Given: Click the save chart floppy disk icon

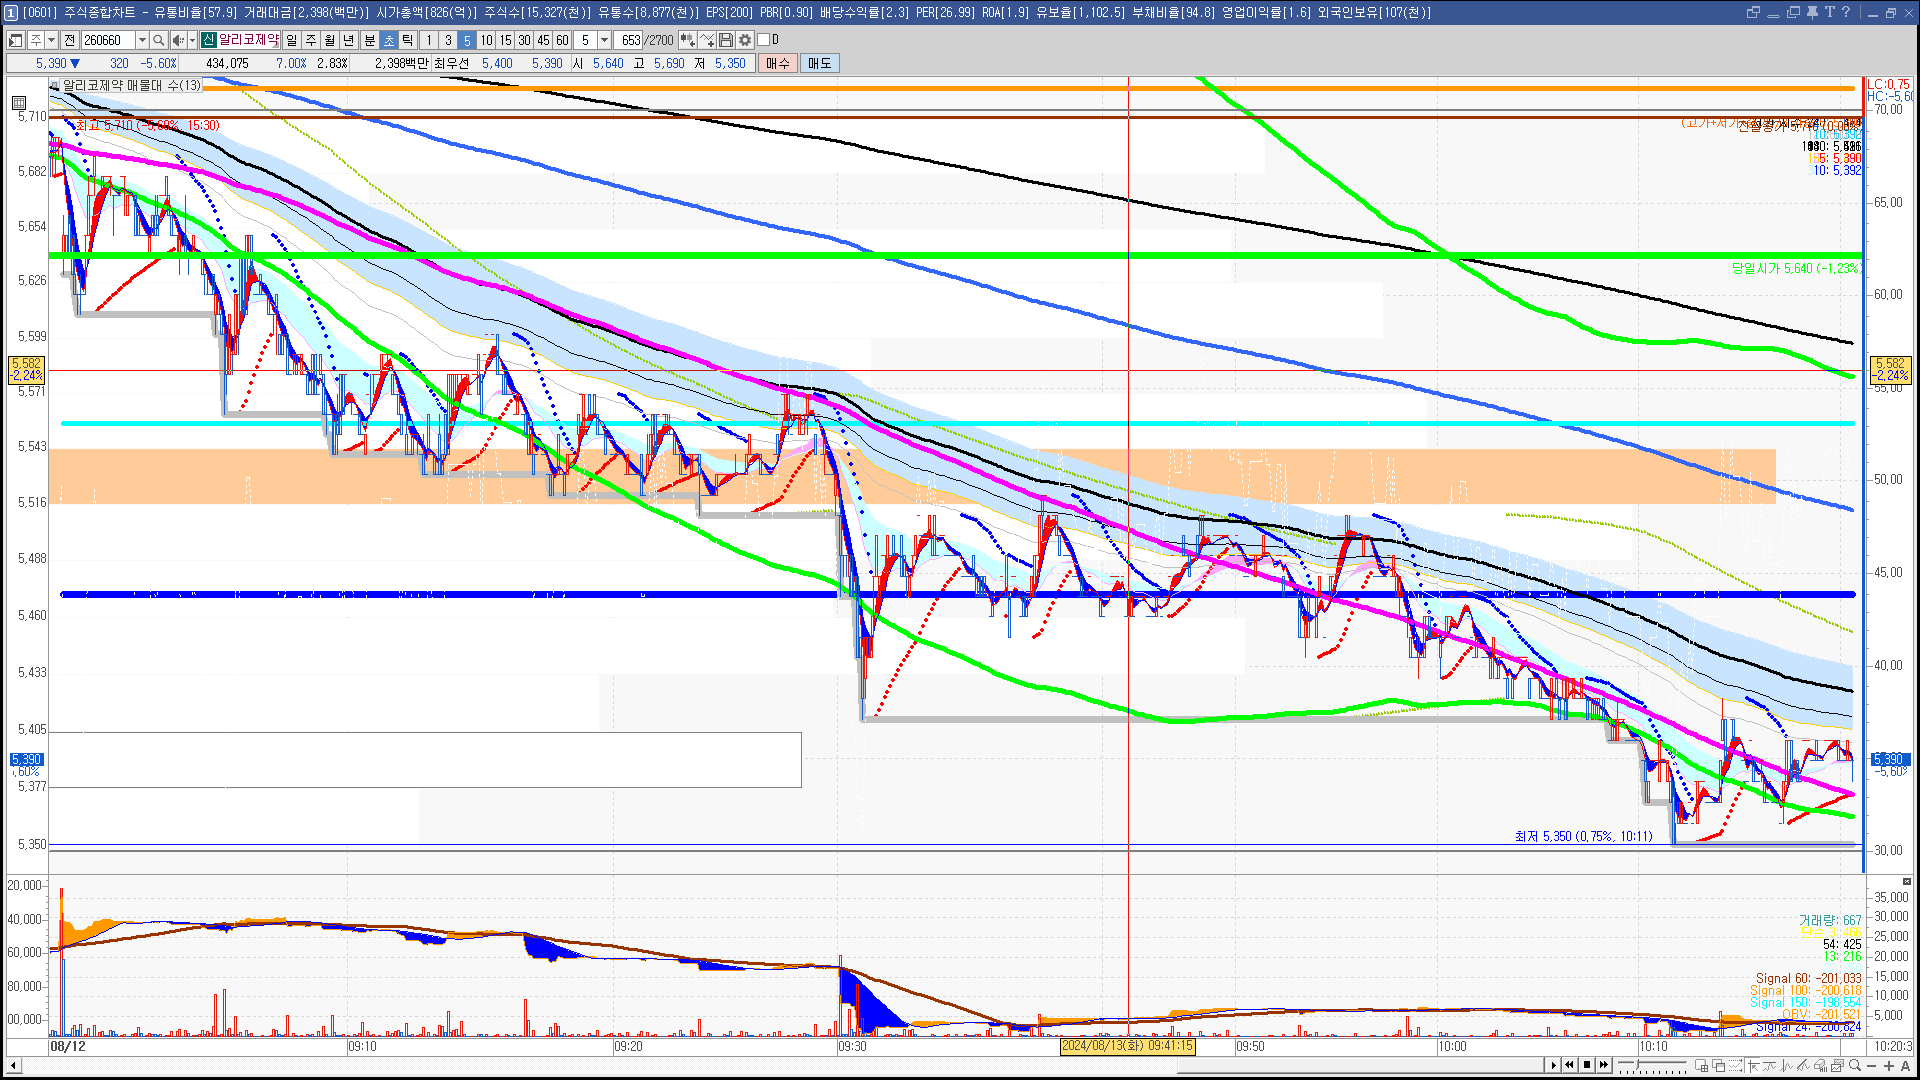Looking at the screenshot, I should tap(726, 40).
